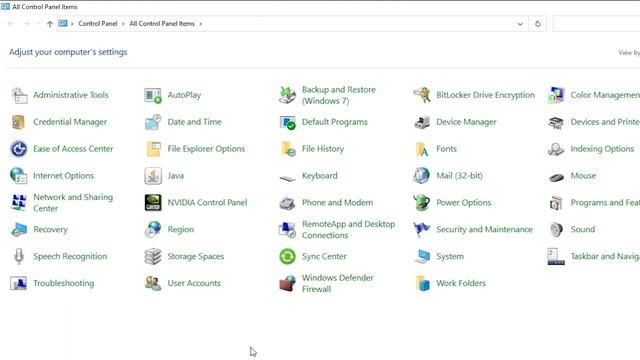Click the Sync Center icon
640x360 pixels.
(287, 257)
